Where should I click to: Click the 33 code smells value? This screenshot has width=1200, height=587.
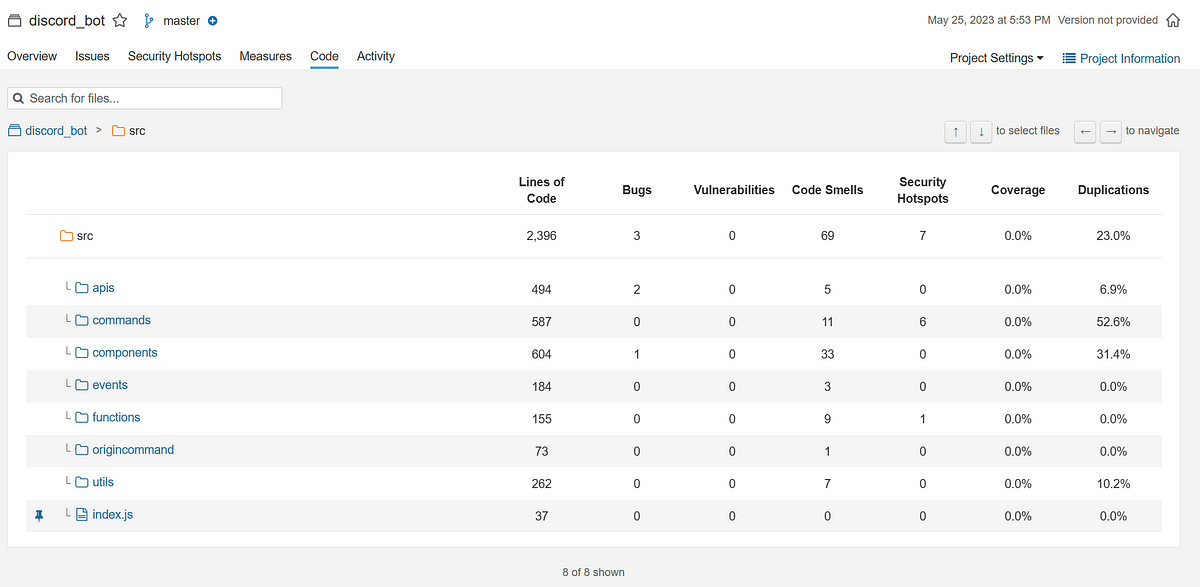[x=827, y=354]
